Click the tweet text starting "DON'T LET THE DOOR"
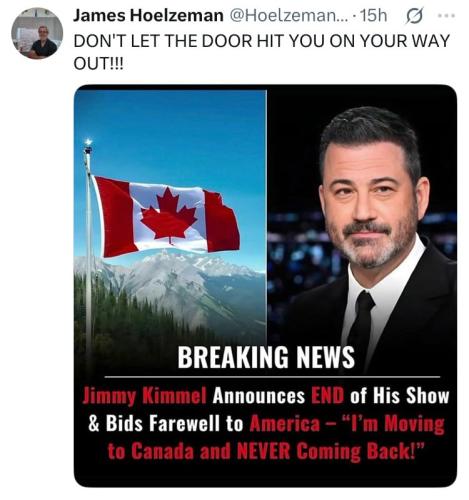 tap(262, 52)
